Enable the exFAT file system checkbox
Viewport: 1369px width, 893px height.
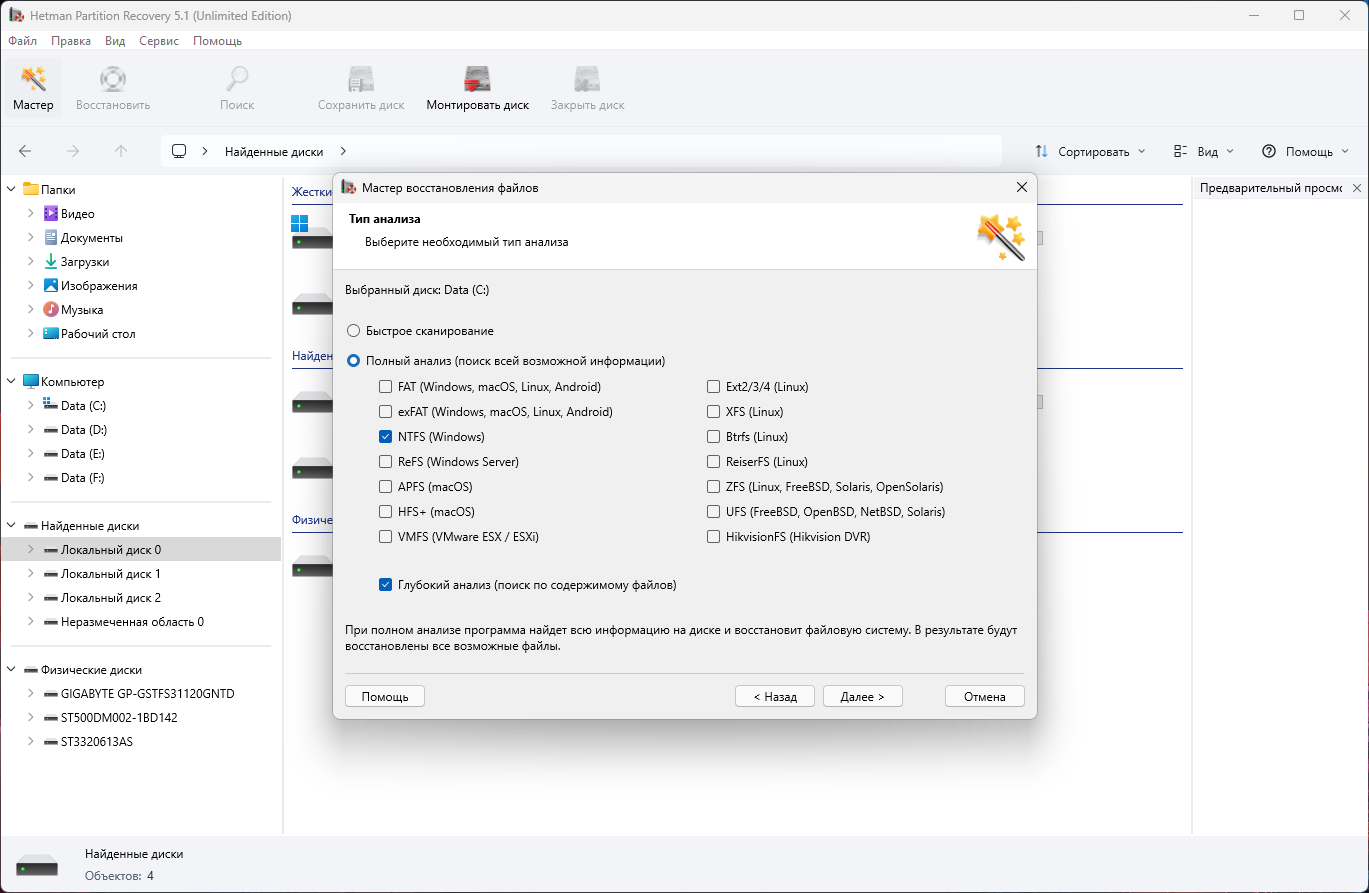386,412
